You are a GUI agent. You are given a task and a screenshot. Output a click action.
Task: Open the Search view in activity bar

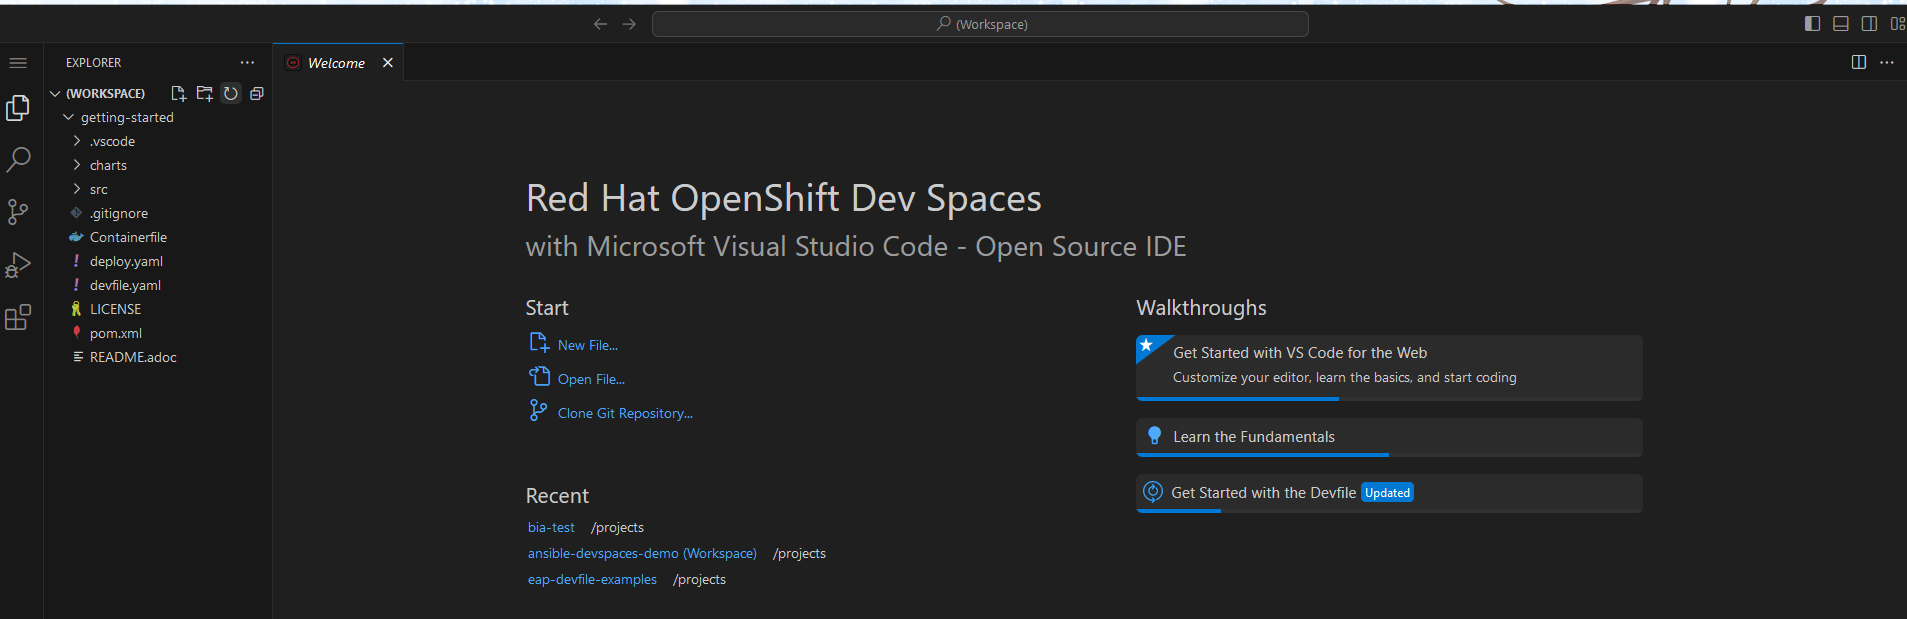[x=19, y=160]
